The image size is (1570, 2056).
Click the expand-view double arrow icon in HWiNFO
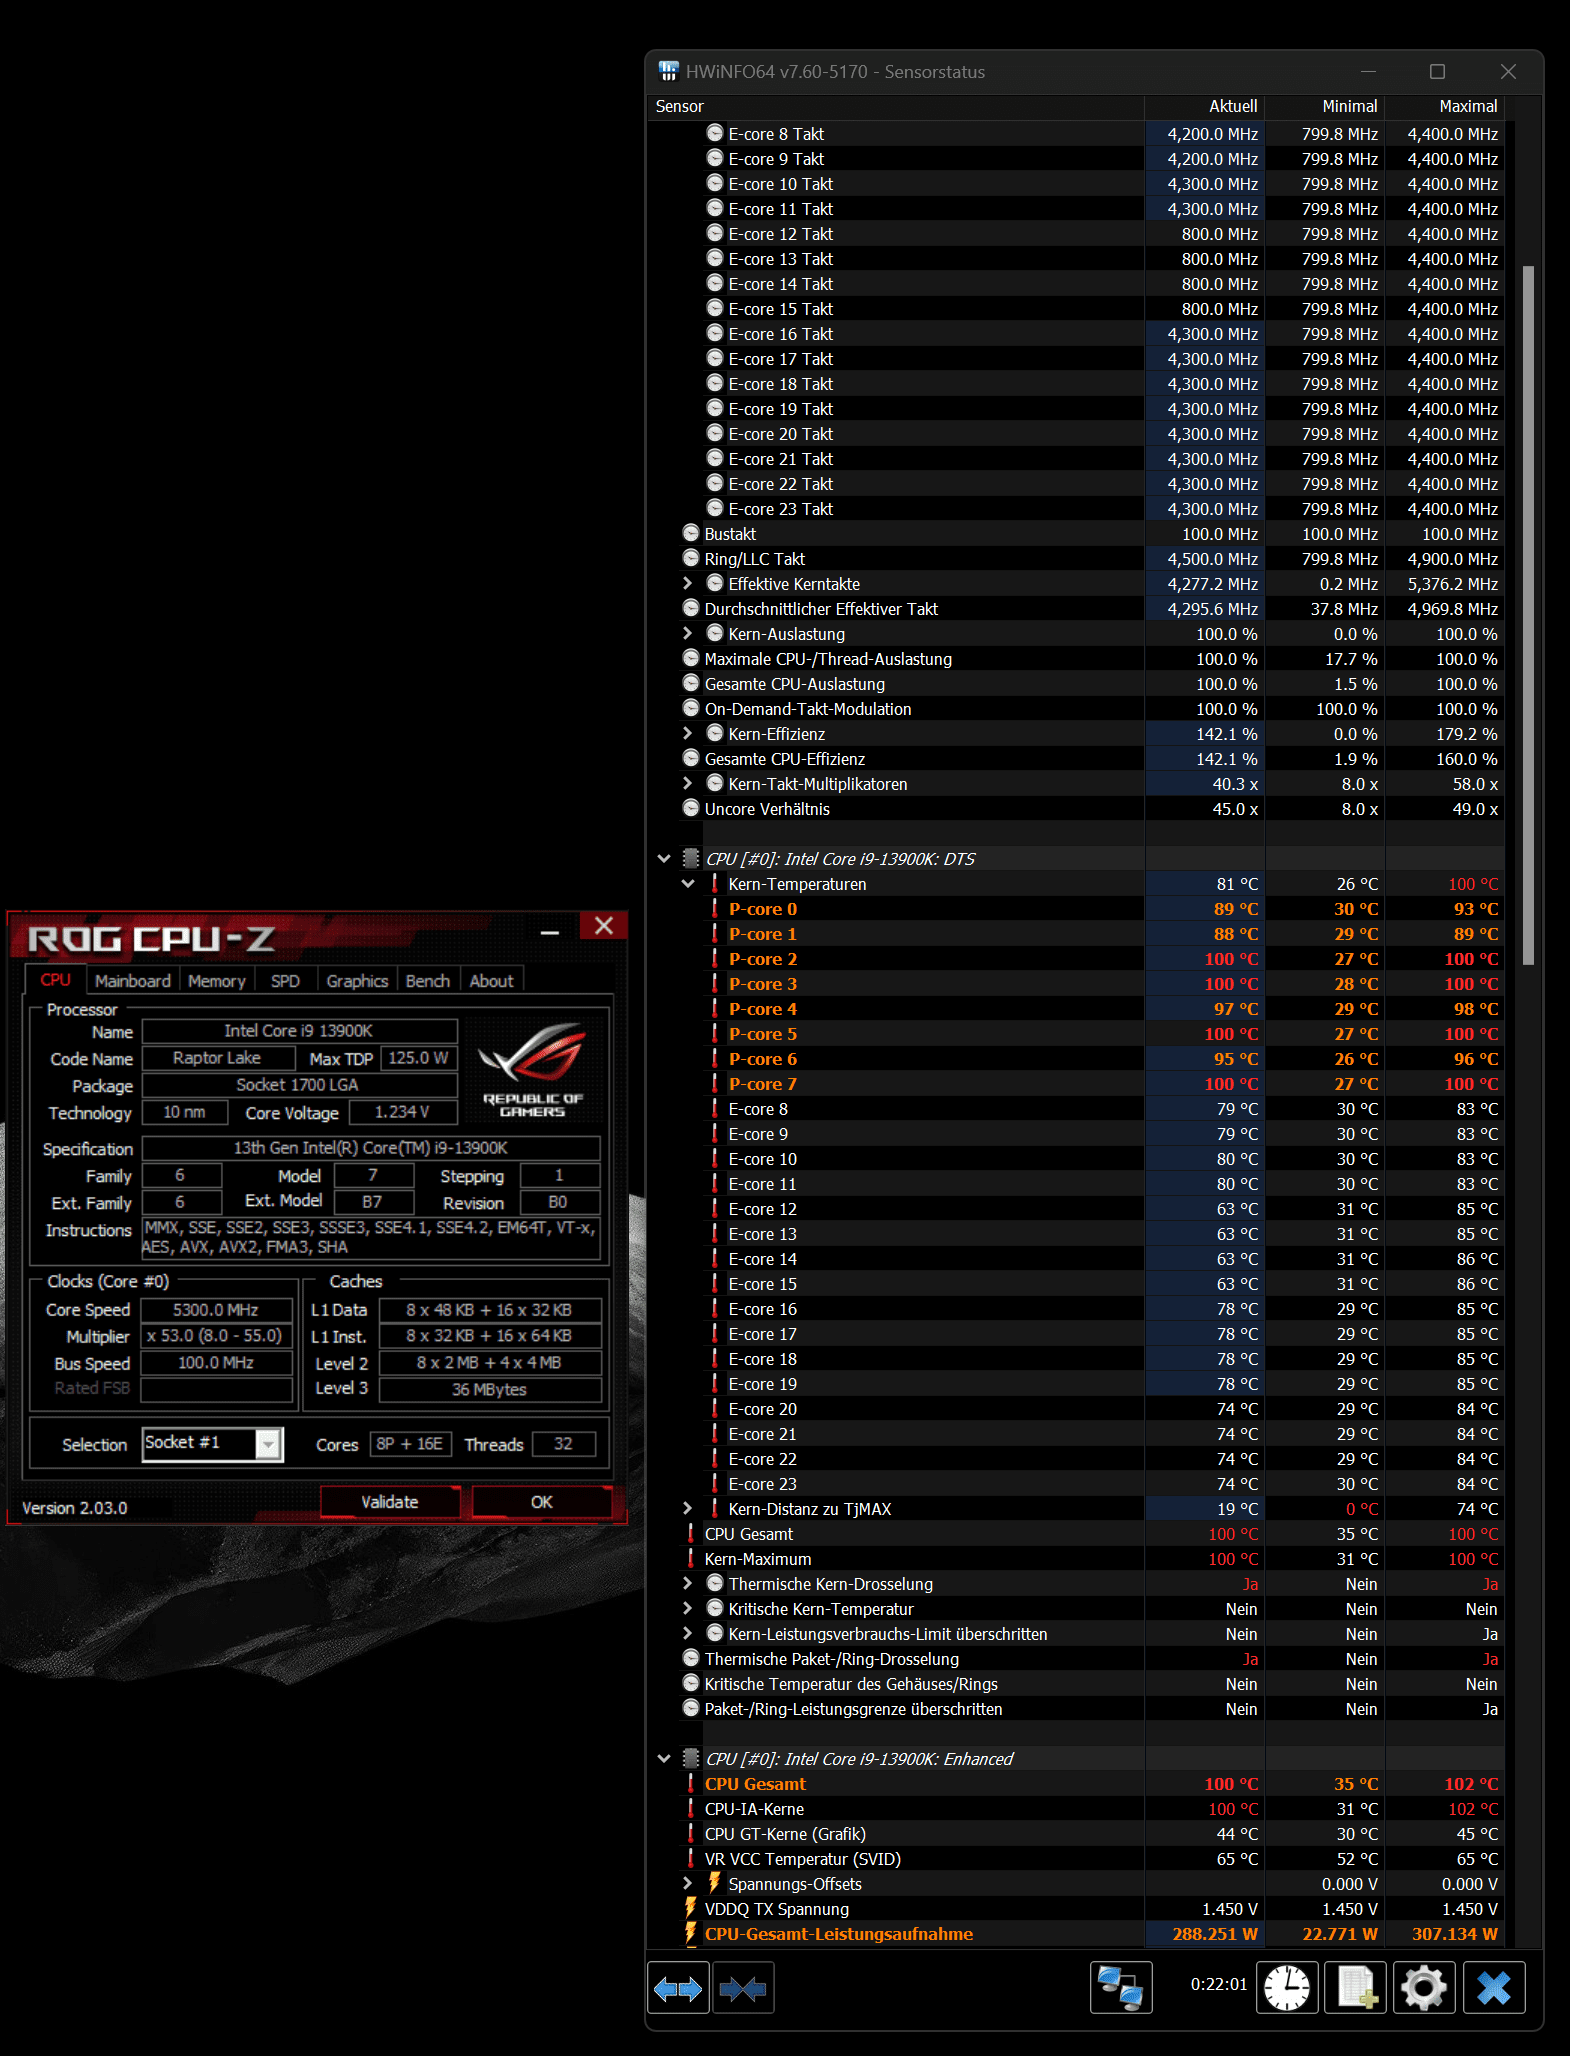click(x=678, y=1989)
